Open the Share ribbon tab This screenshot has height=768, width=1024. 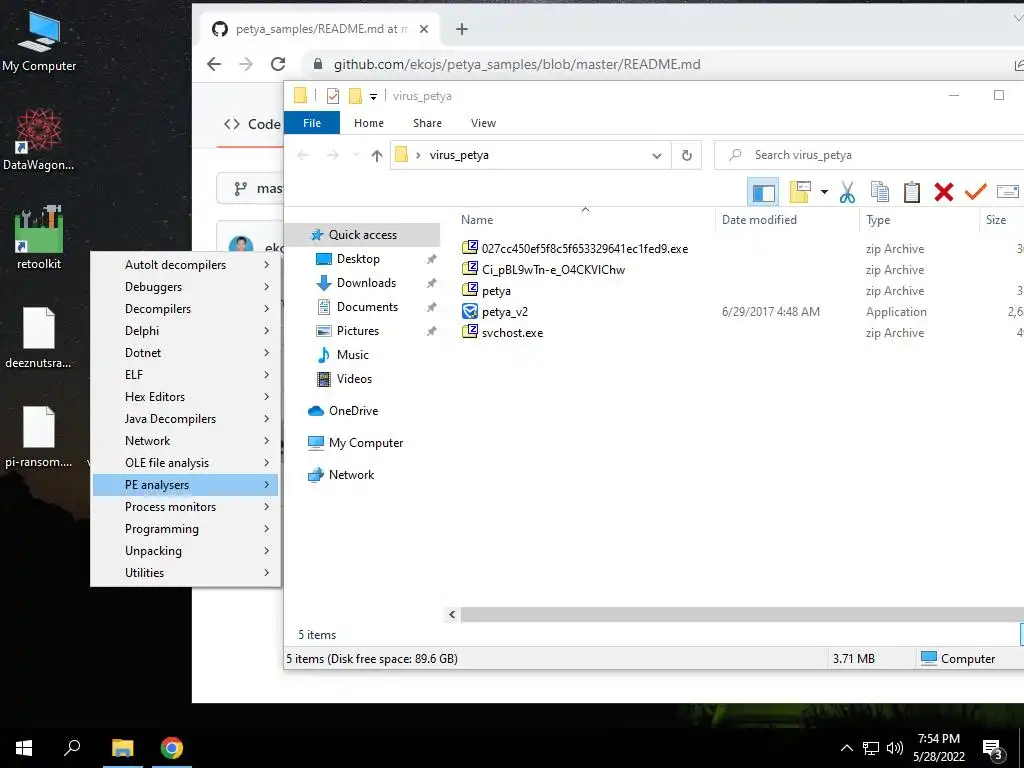(427, 123)
